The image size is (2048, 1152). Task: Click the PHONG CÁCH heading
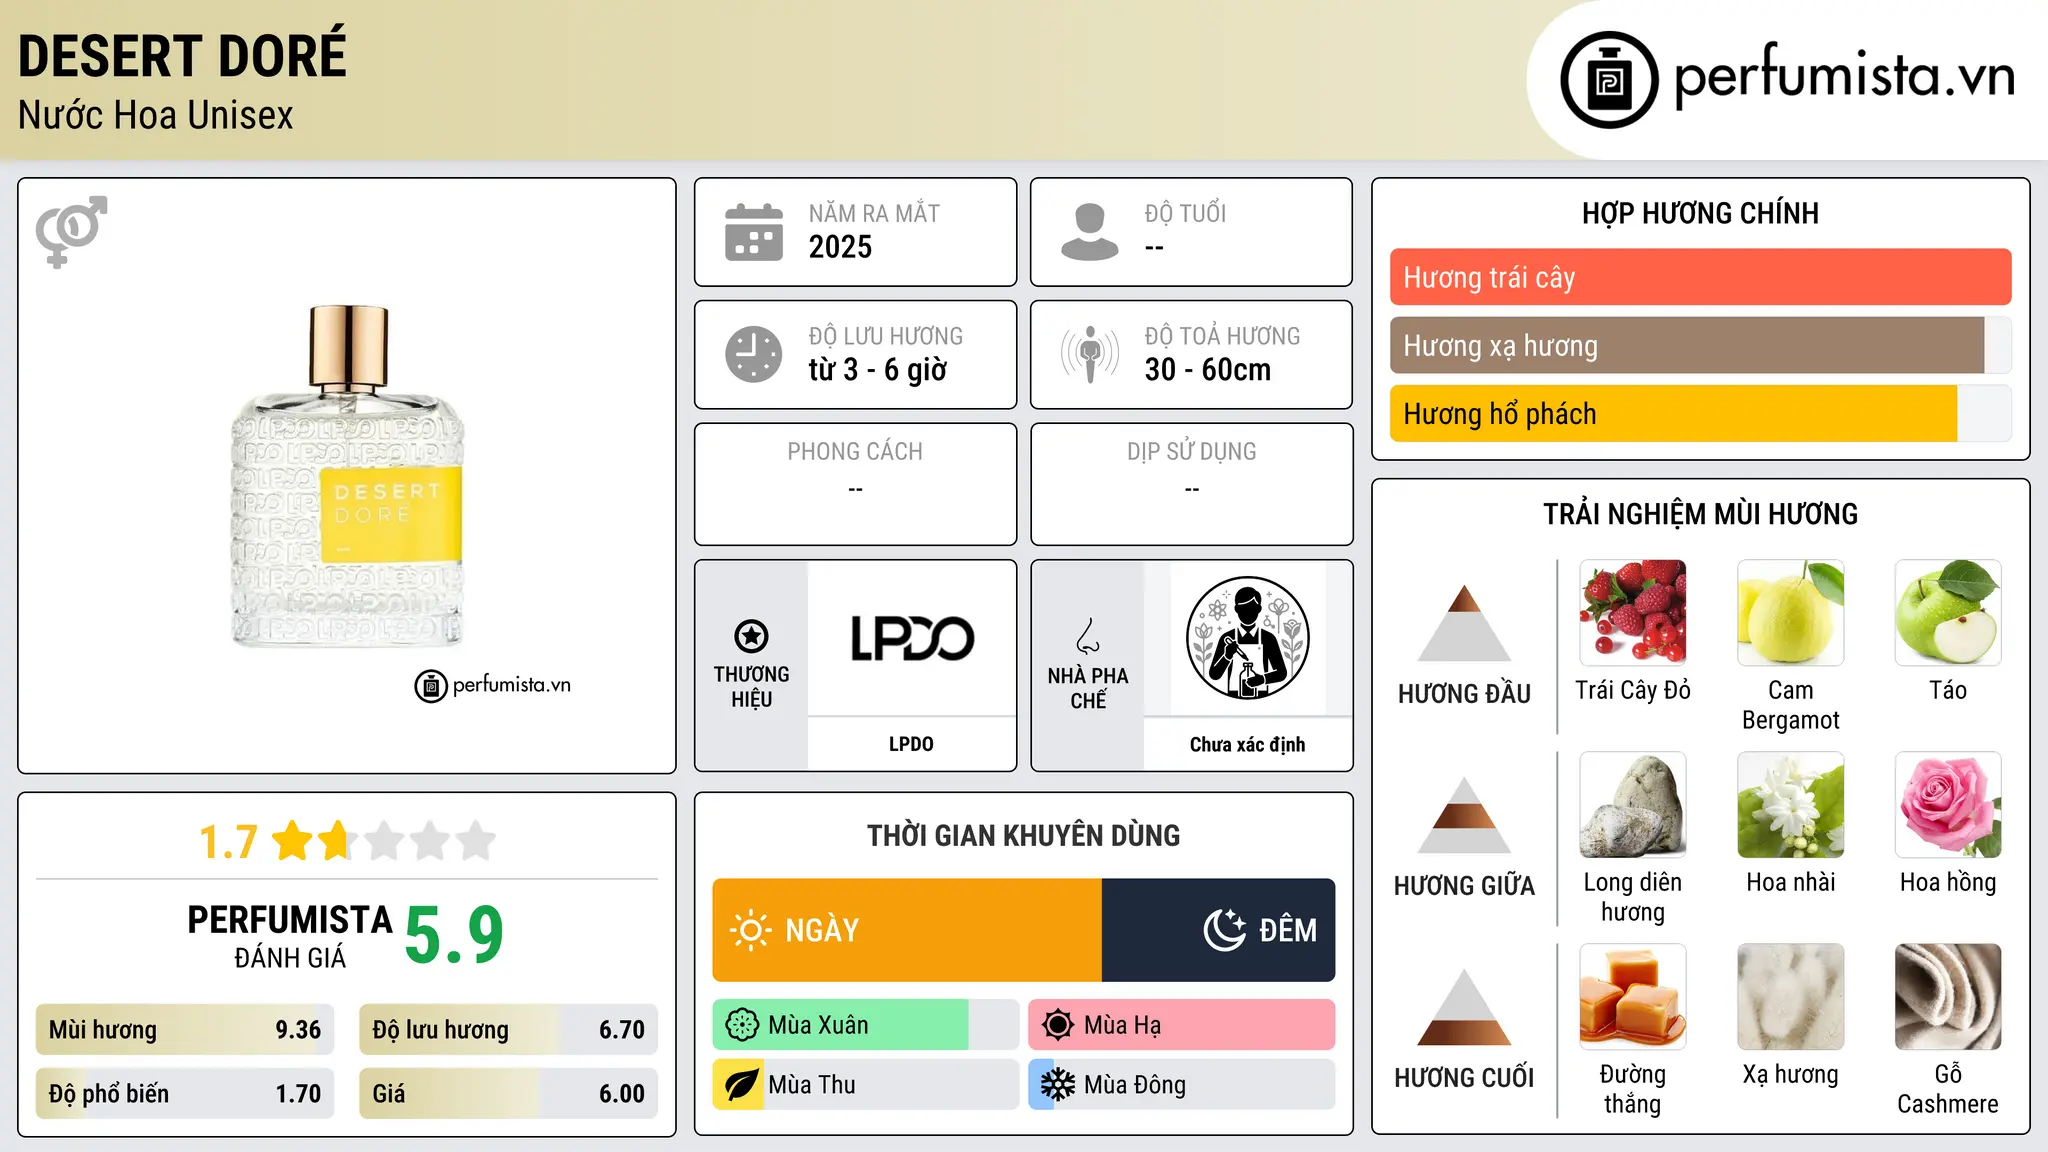pyautogui.click(x=855, y=452)
